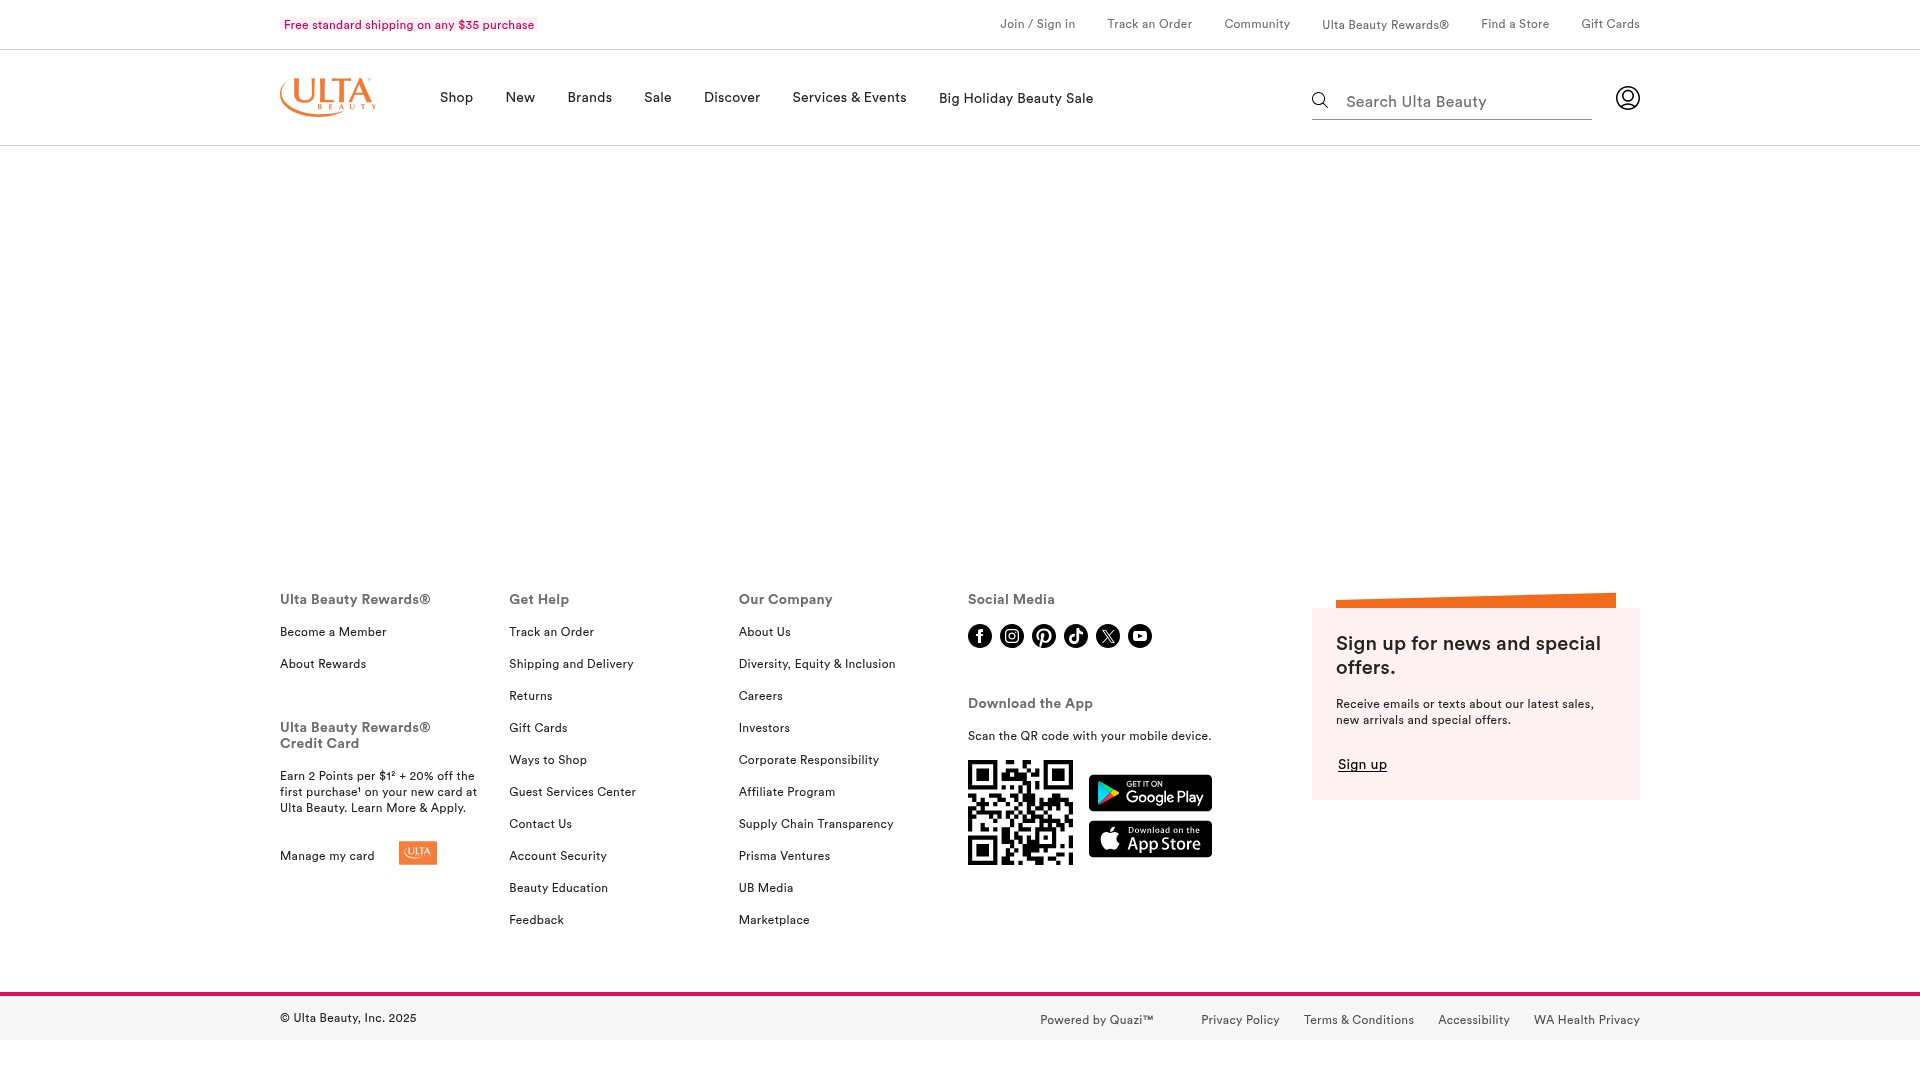Click Contact Us
The image size is (1920, 1080).
[x=540, y=824]
